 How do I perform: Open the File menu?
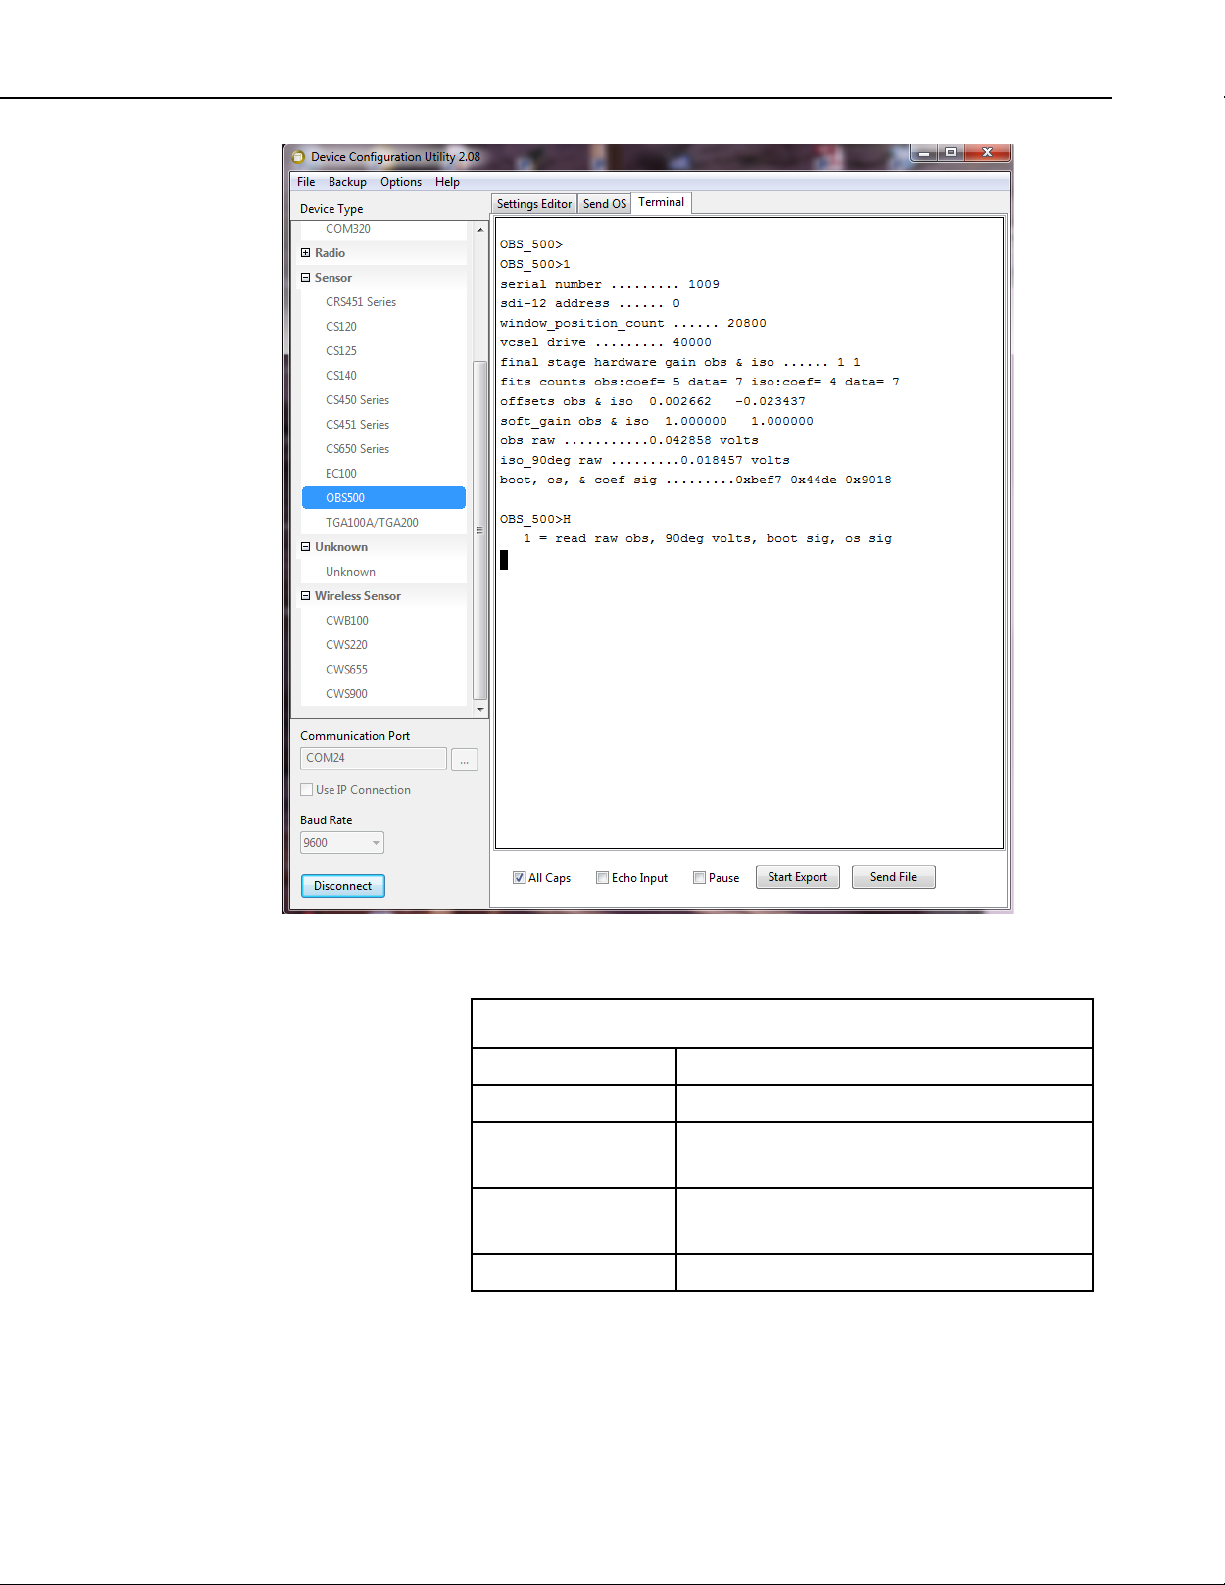pos(306,182)
